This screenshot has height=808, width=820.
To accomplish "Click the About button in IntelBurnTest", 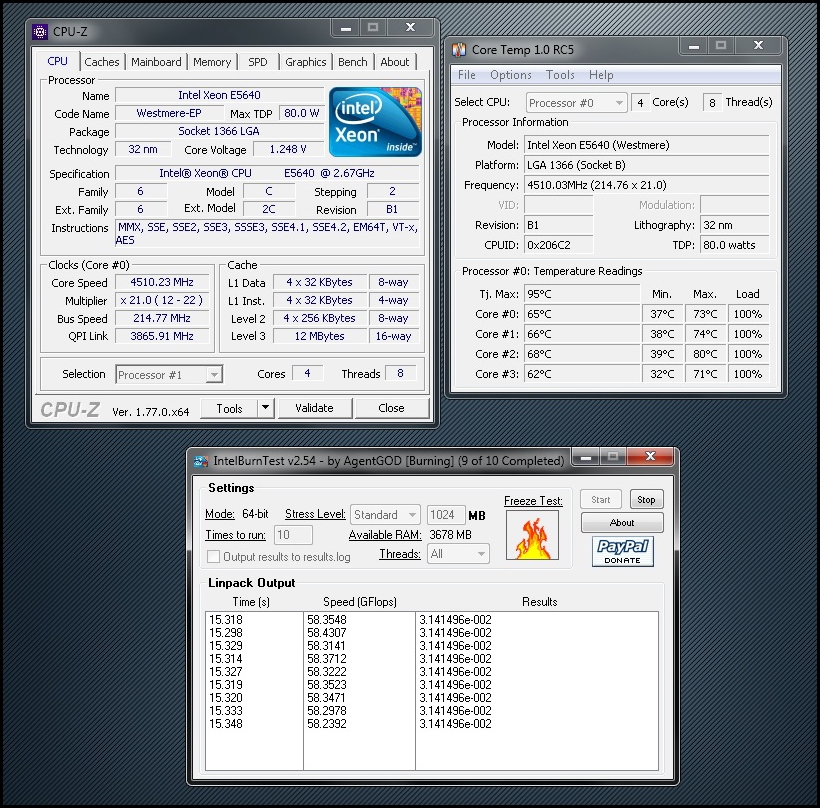I will [x=622, y=522].
